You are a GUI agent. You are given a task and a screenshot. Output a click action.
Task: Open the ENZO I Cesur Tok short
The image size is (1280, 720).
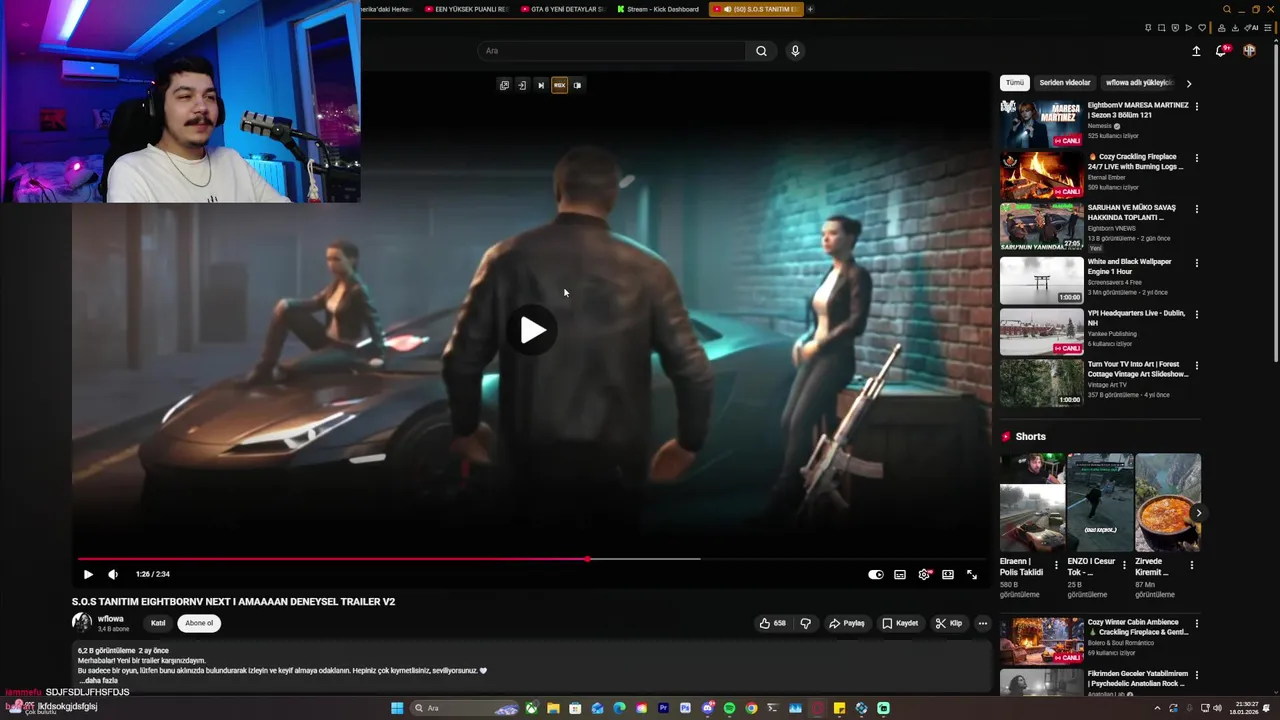pyautogui.click(x=1100, y=503)
